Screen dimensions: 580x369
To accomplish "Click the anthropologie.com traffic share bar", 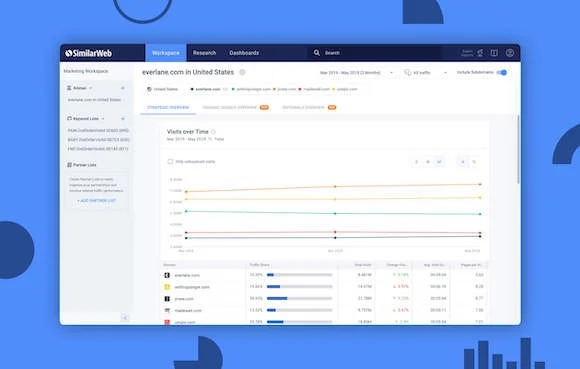I will [300, 287].
